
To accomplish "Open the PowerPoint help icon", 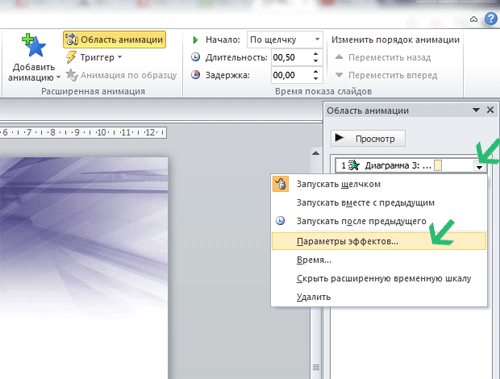I will 491,19.
